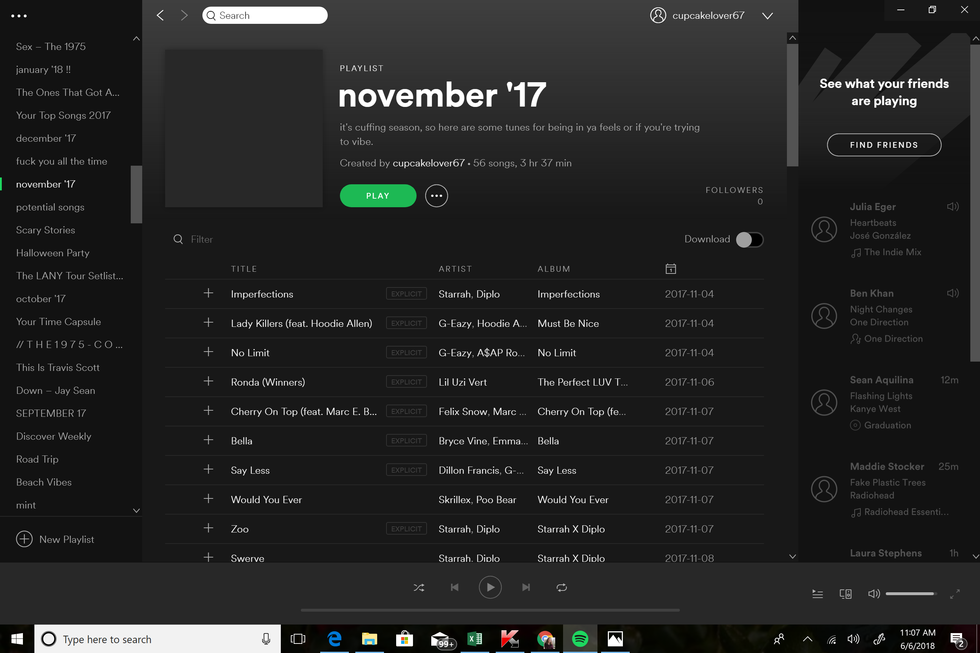Open the three-dot app menu at top left
Viewport: 980px width, 653px height.
point(19,16)
